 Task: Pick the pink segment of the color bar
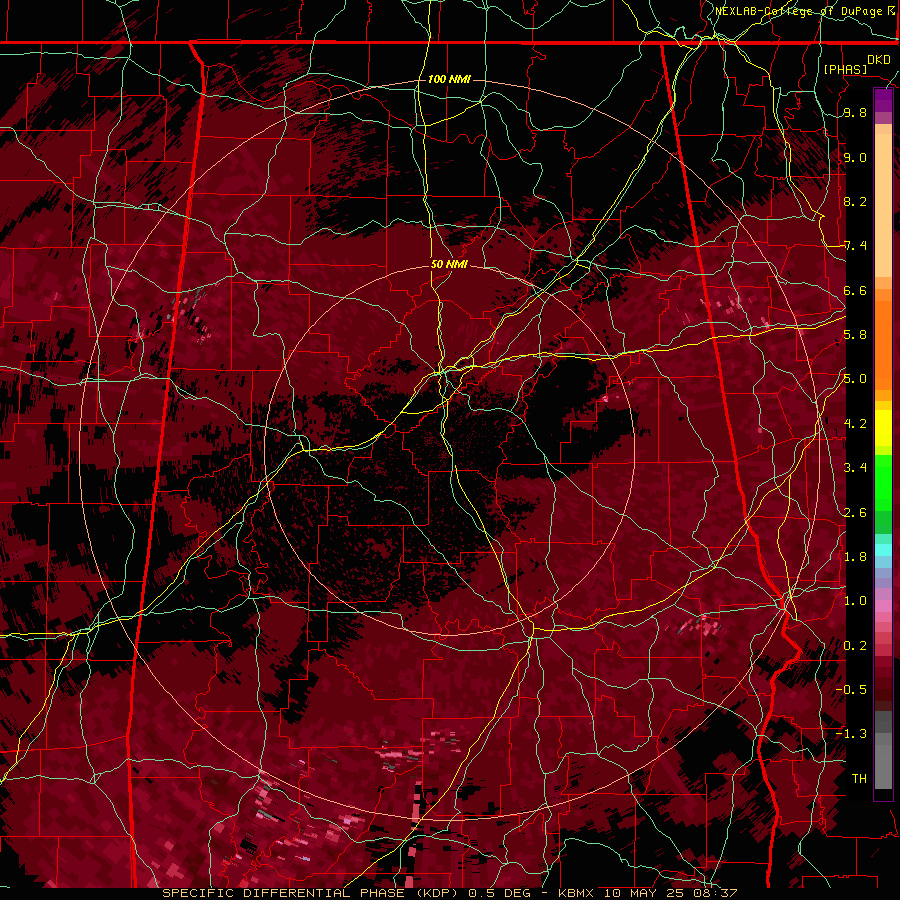(883, 606)
